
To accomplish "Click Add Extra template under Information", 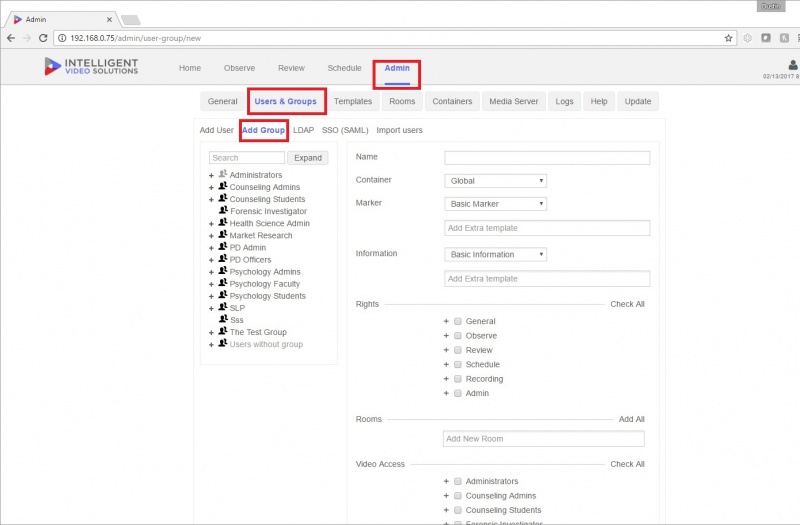I will [x=547, y=279].
